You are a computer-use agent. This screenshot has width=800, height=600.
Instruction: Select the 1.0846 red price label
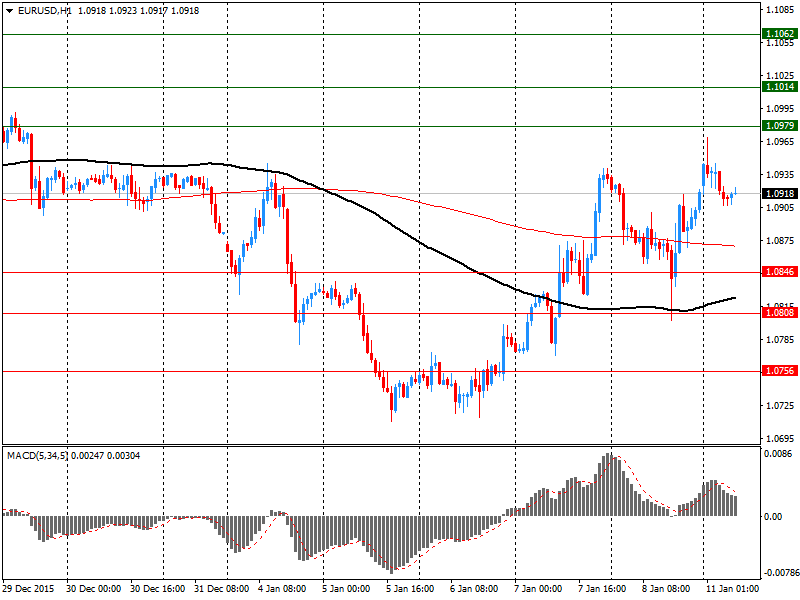[780, 271]
